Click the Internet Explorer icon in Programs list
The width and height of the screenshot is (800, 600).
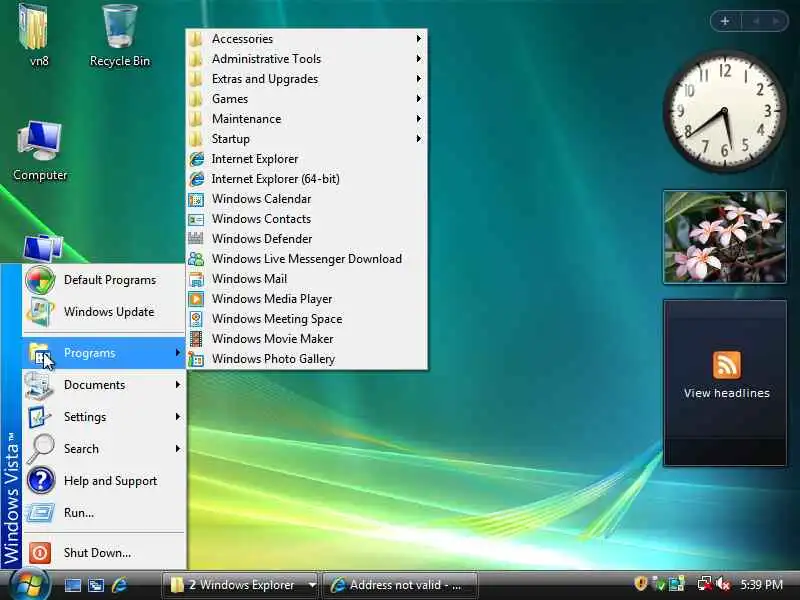[x=196, y=159]
